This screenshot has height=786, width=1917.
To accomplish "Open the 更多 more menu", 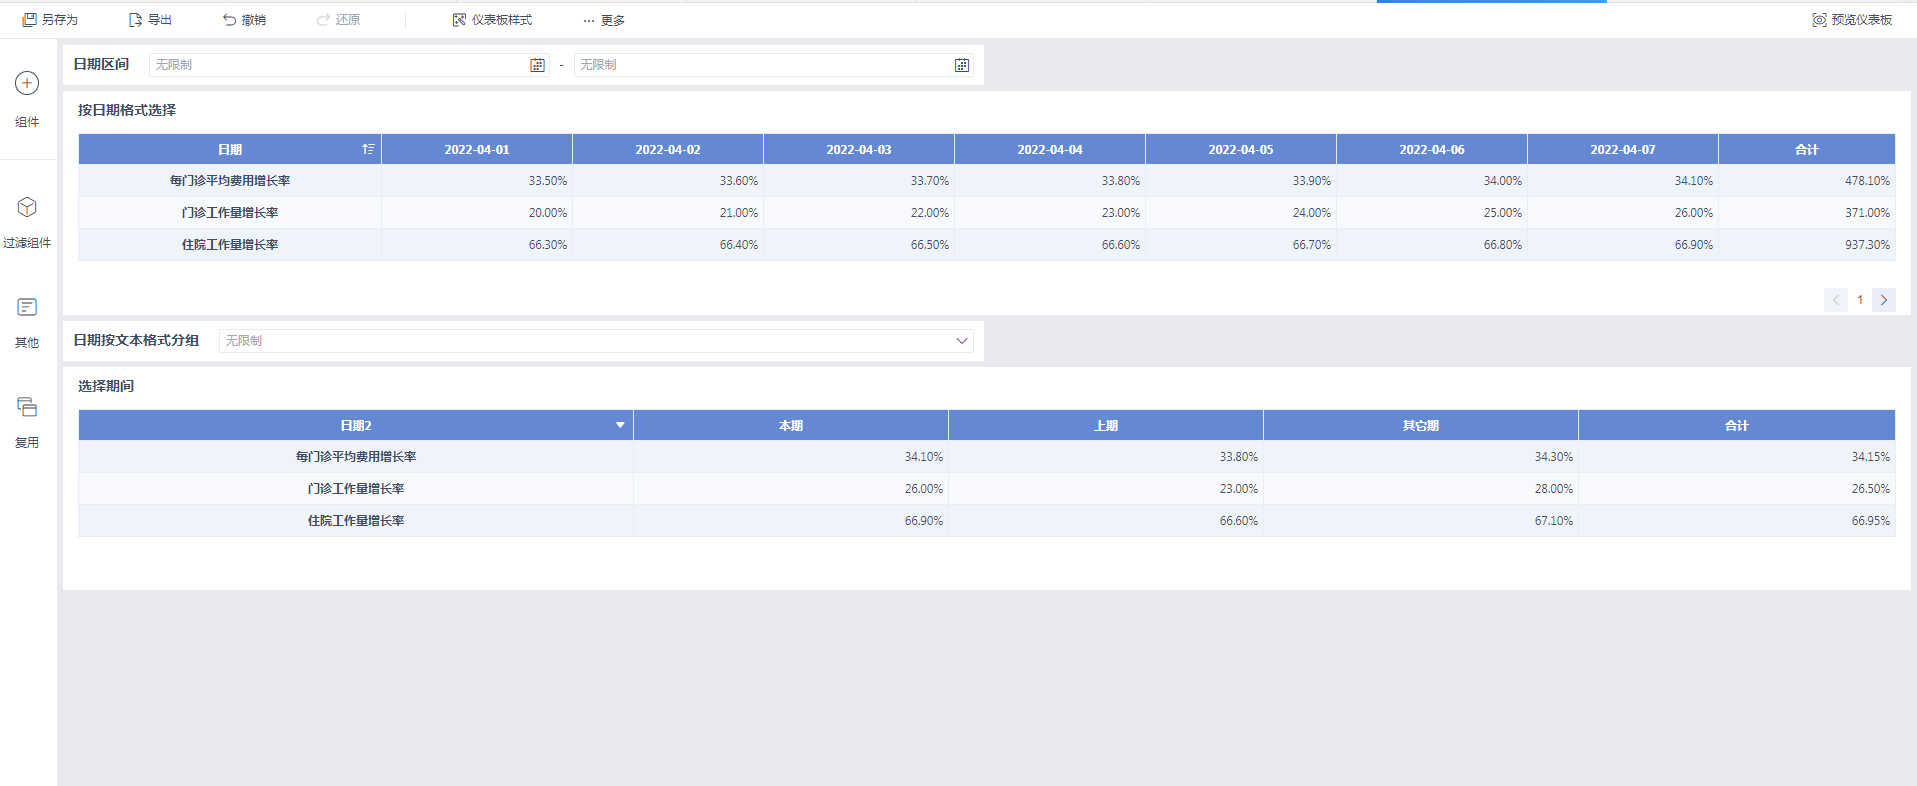I will pos(604,20).
